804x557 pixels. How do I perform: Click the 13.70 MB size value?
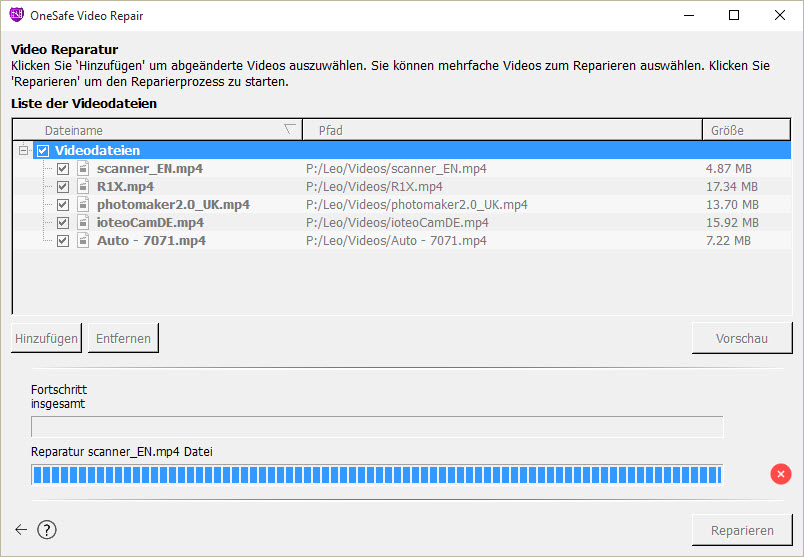click(x=732, y=205)
